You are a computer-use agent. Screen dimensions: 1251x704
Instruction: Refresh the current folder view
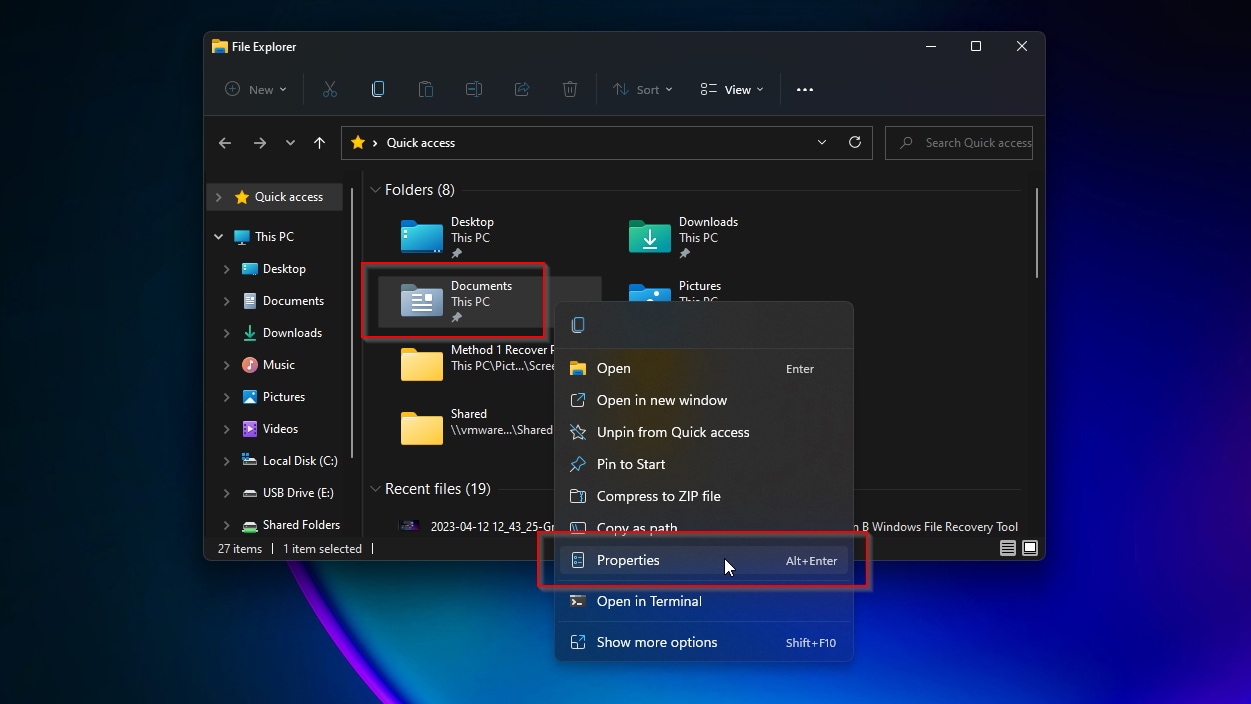pos(855,142)
